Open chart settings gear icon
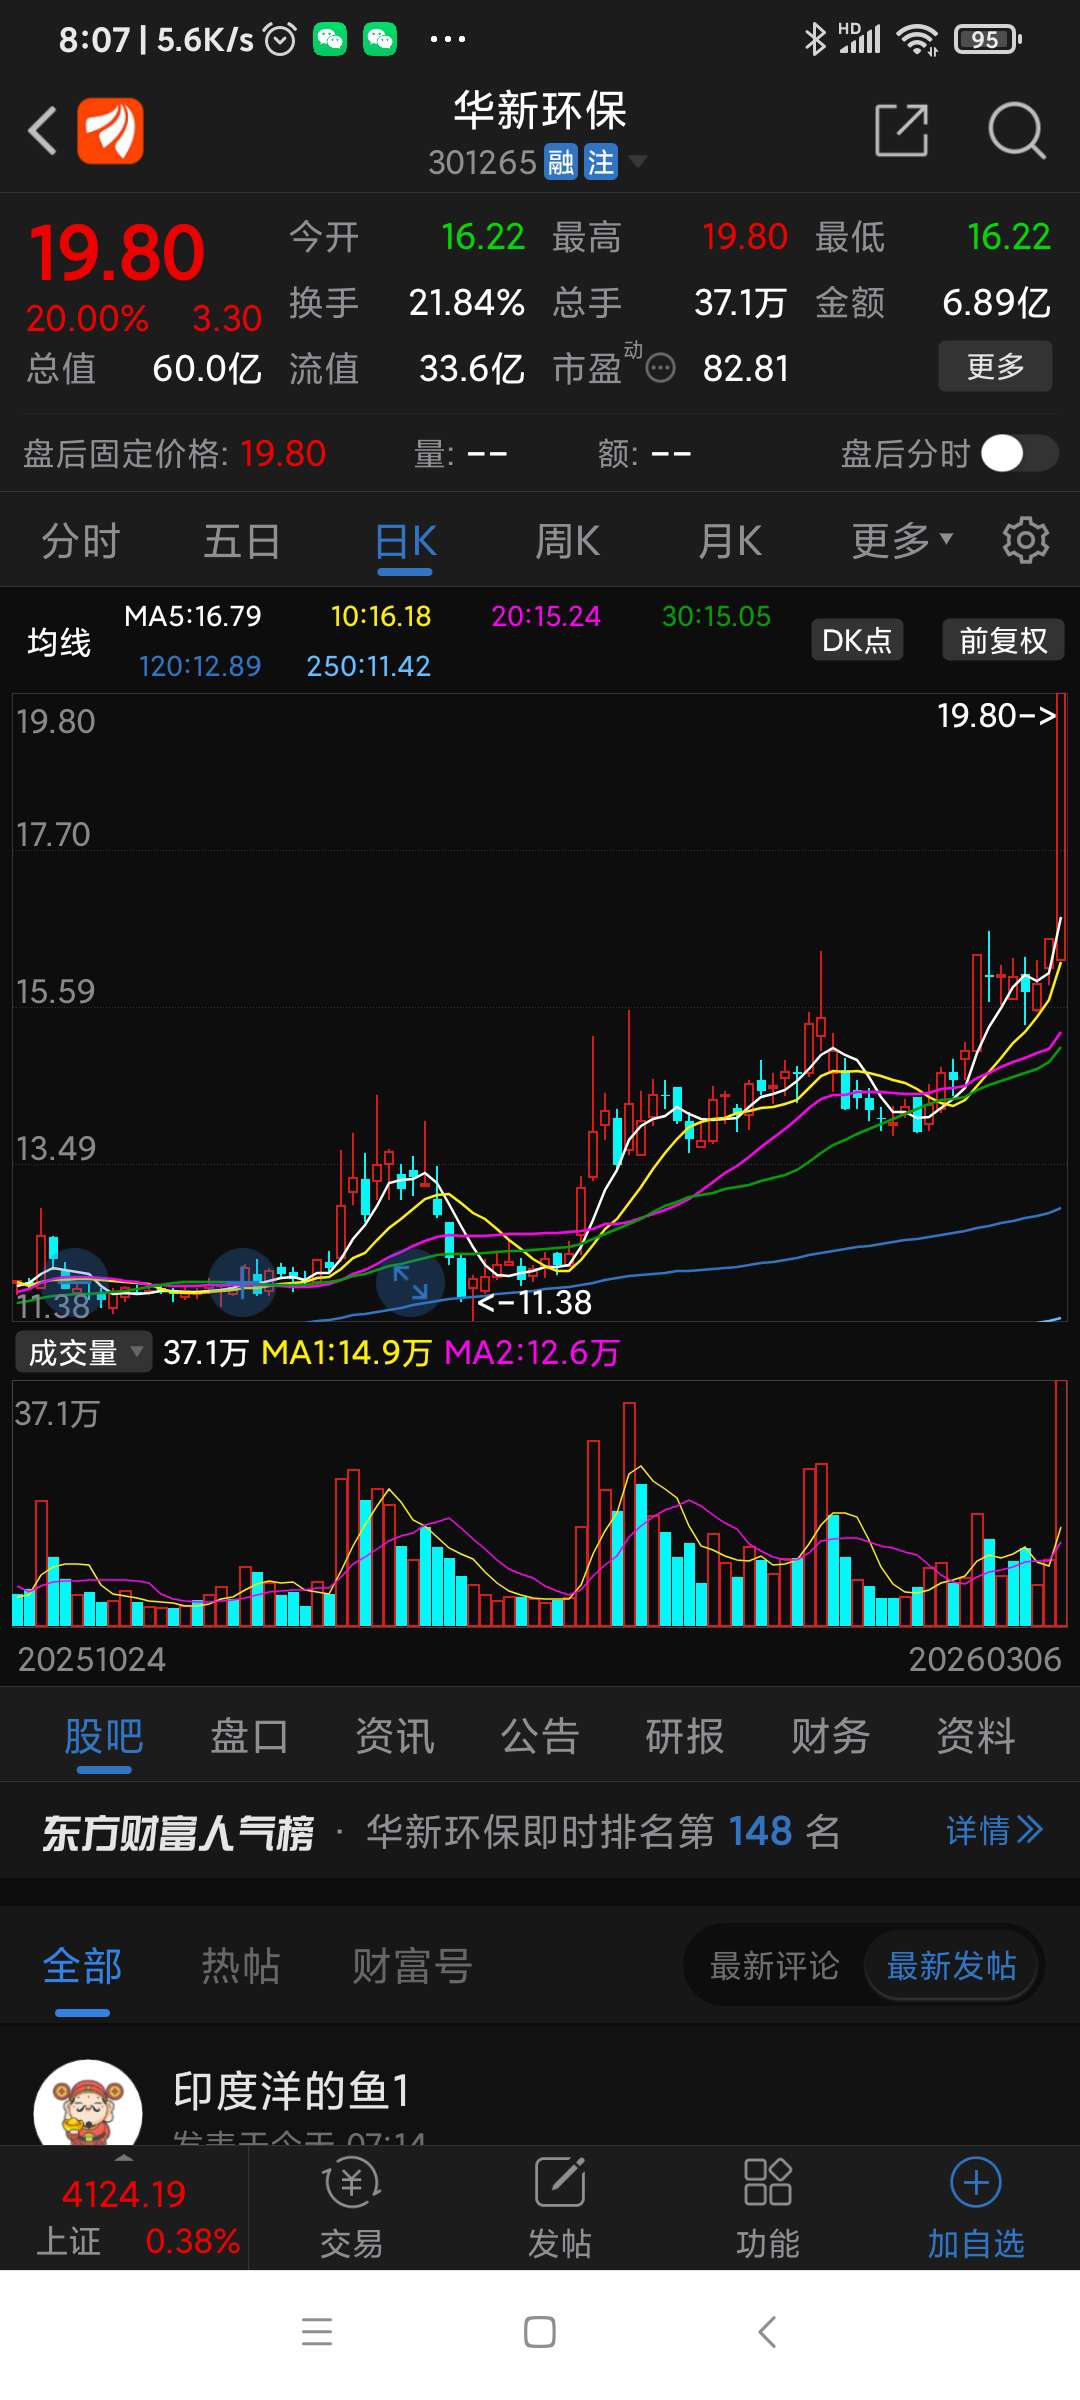This screenshot has height=2400, width=1080. pyautogui.click(x=1026, y=541)
